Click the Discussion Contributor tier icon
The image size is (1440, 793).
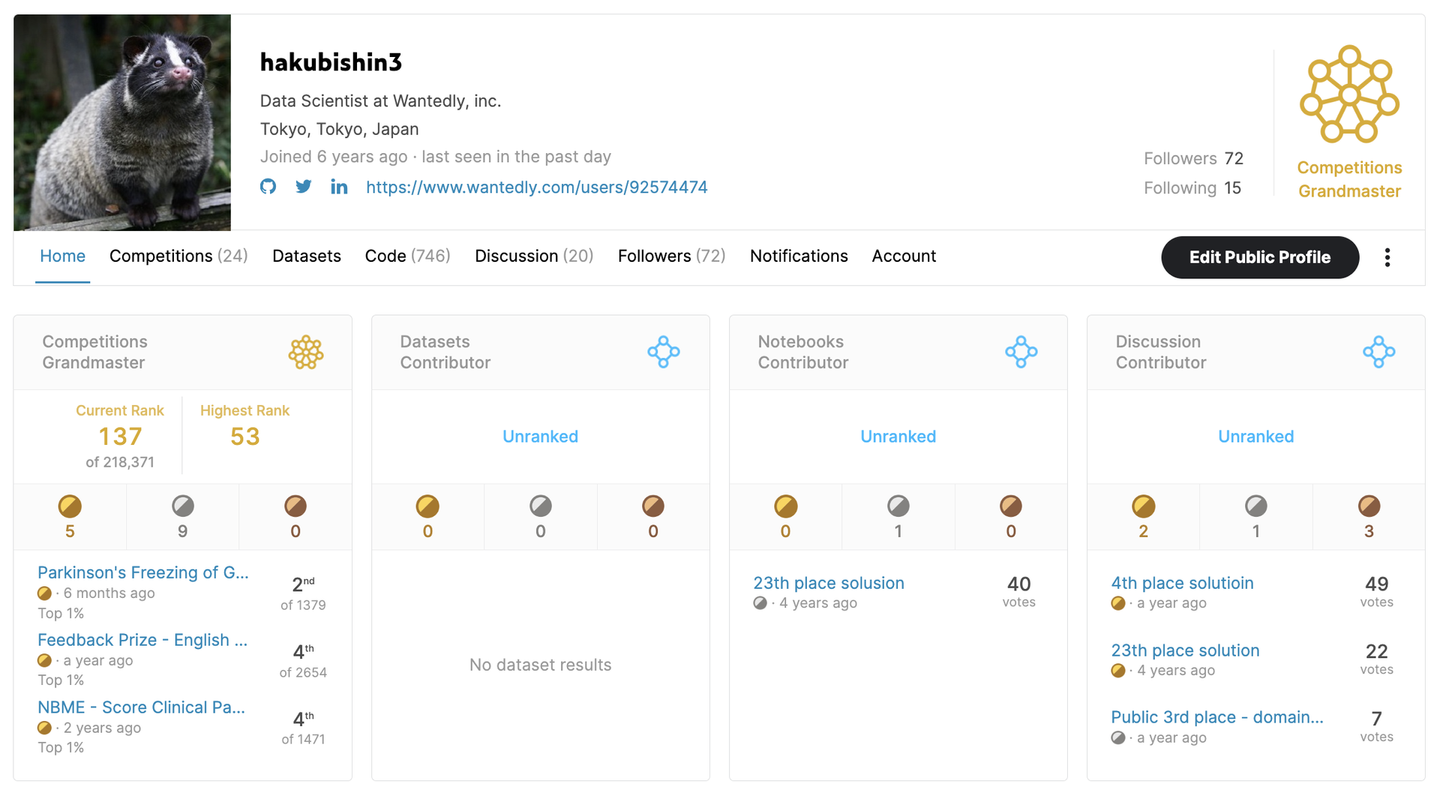tap(1378, 352)
